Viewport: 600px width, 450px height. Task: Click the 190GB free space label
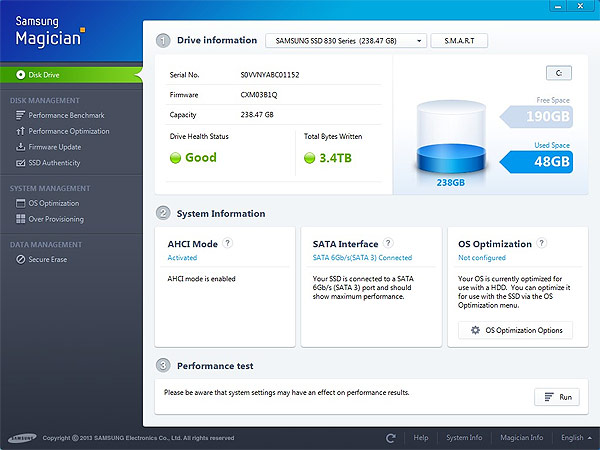pos(537,116)
